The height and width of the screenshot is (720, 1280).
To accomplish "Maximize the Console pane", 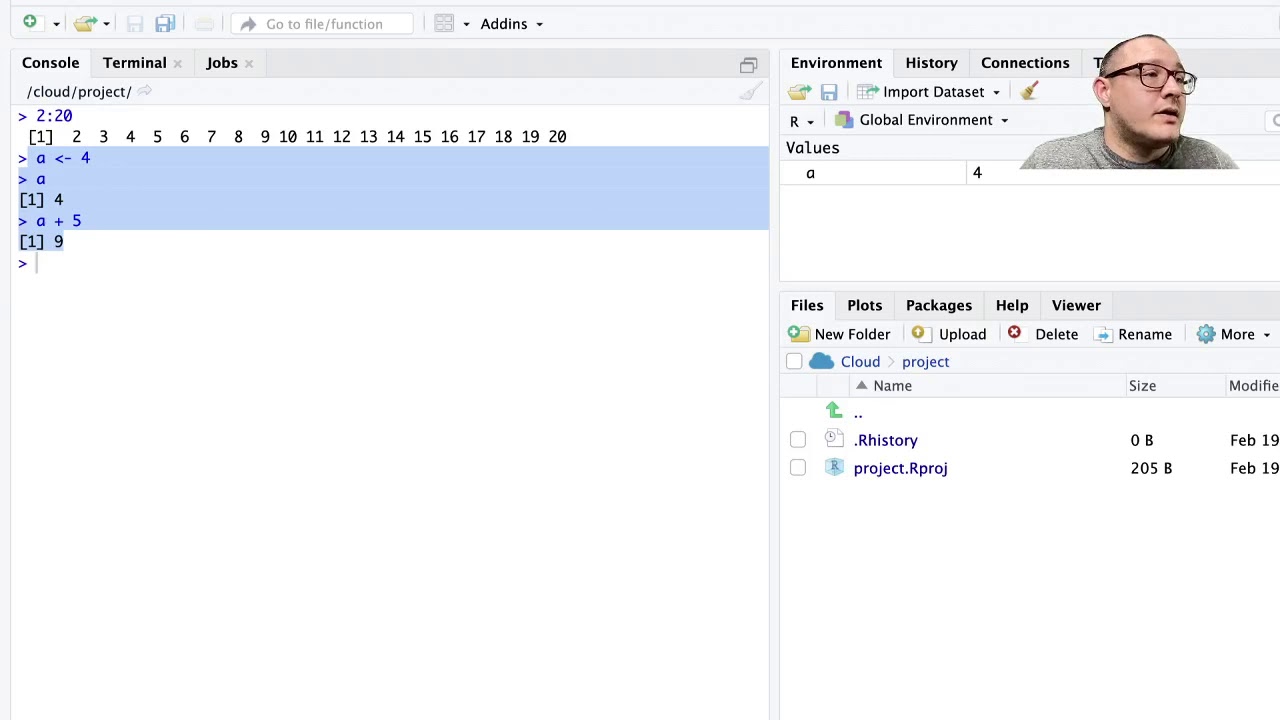I will [x=748, y=65].
